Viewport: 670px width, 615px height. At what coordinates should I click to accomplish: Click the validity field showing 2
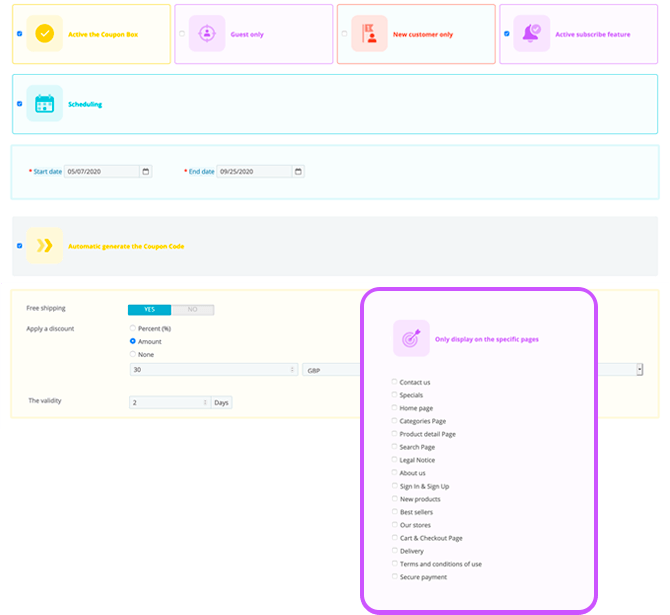[170, 402]
